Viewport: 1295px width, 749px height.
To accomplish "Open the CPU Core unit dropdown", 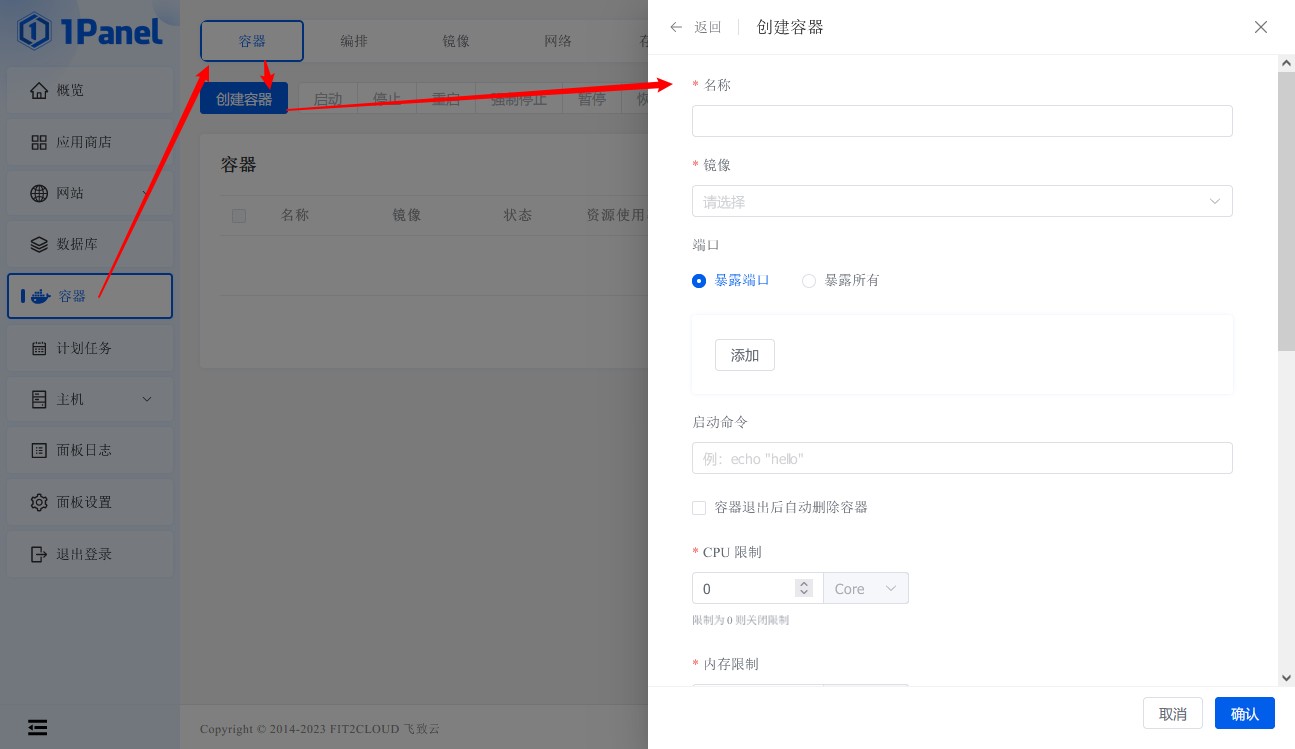I will tap(865, 589).
